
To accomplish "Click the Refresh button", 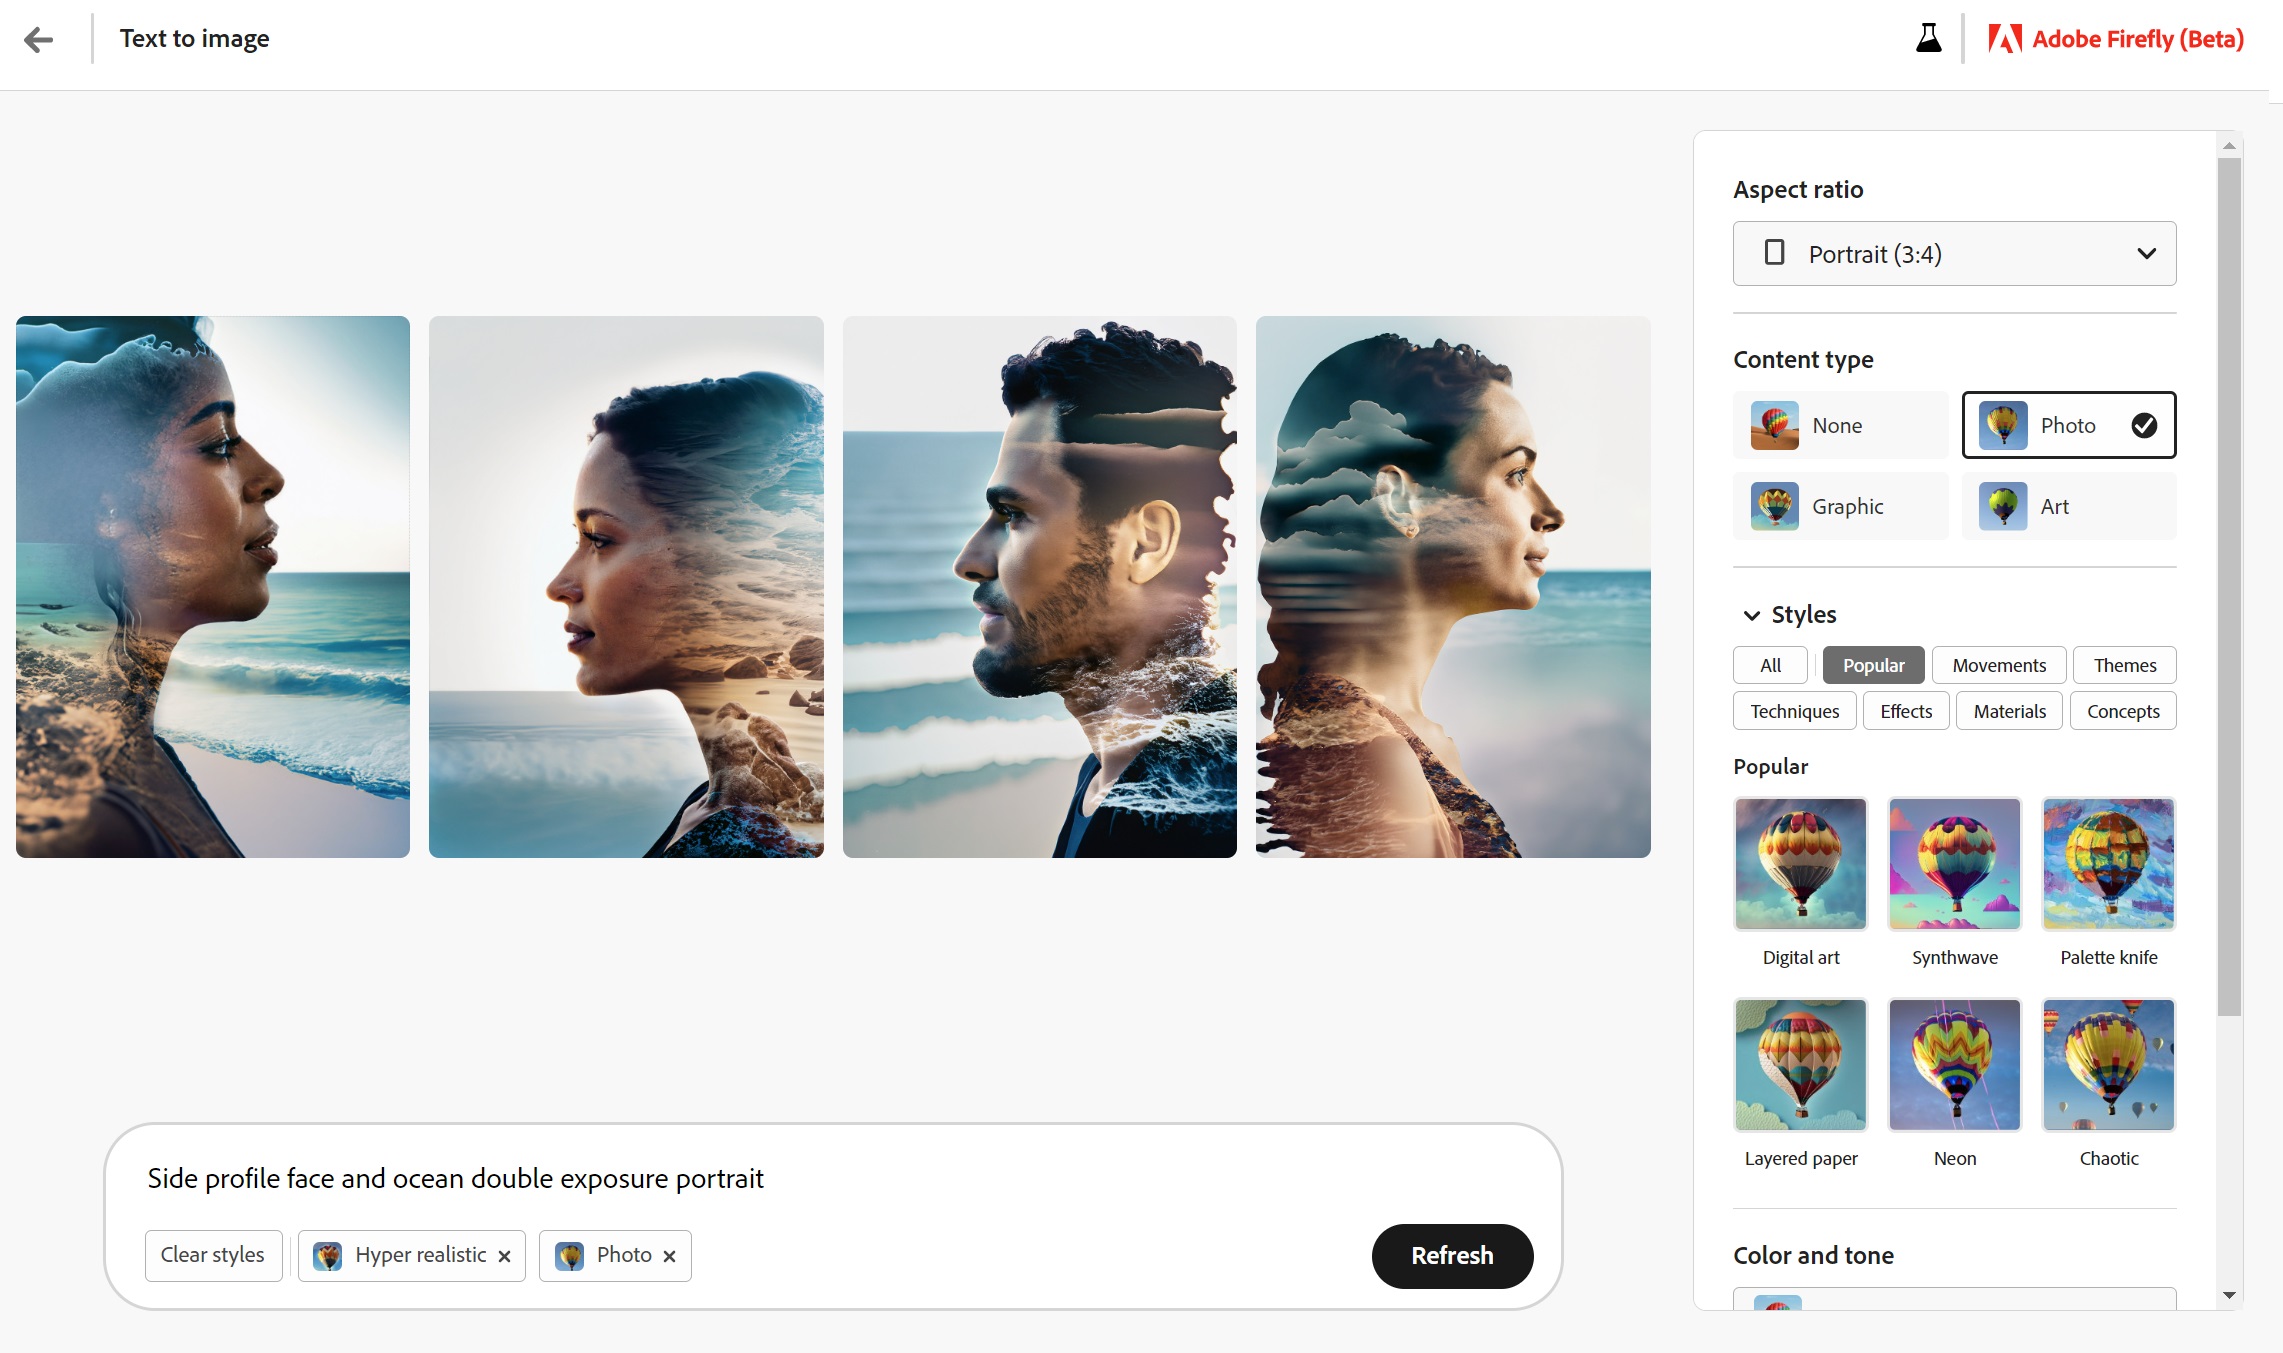I will pyautogui.click(x=1451, y=1255).
